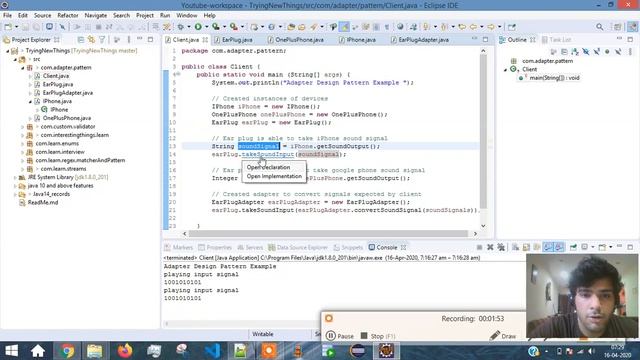
Task: Click the editor horizontal scrollbar
Action: (328, 233)
